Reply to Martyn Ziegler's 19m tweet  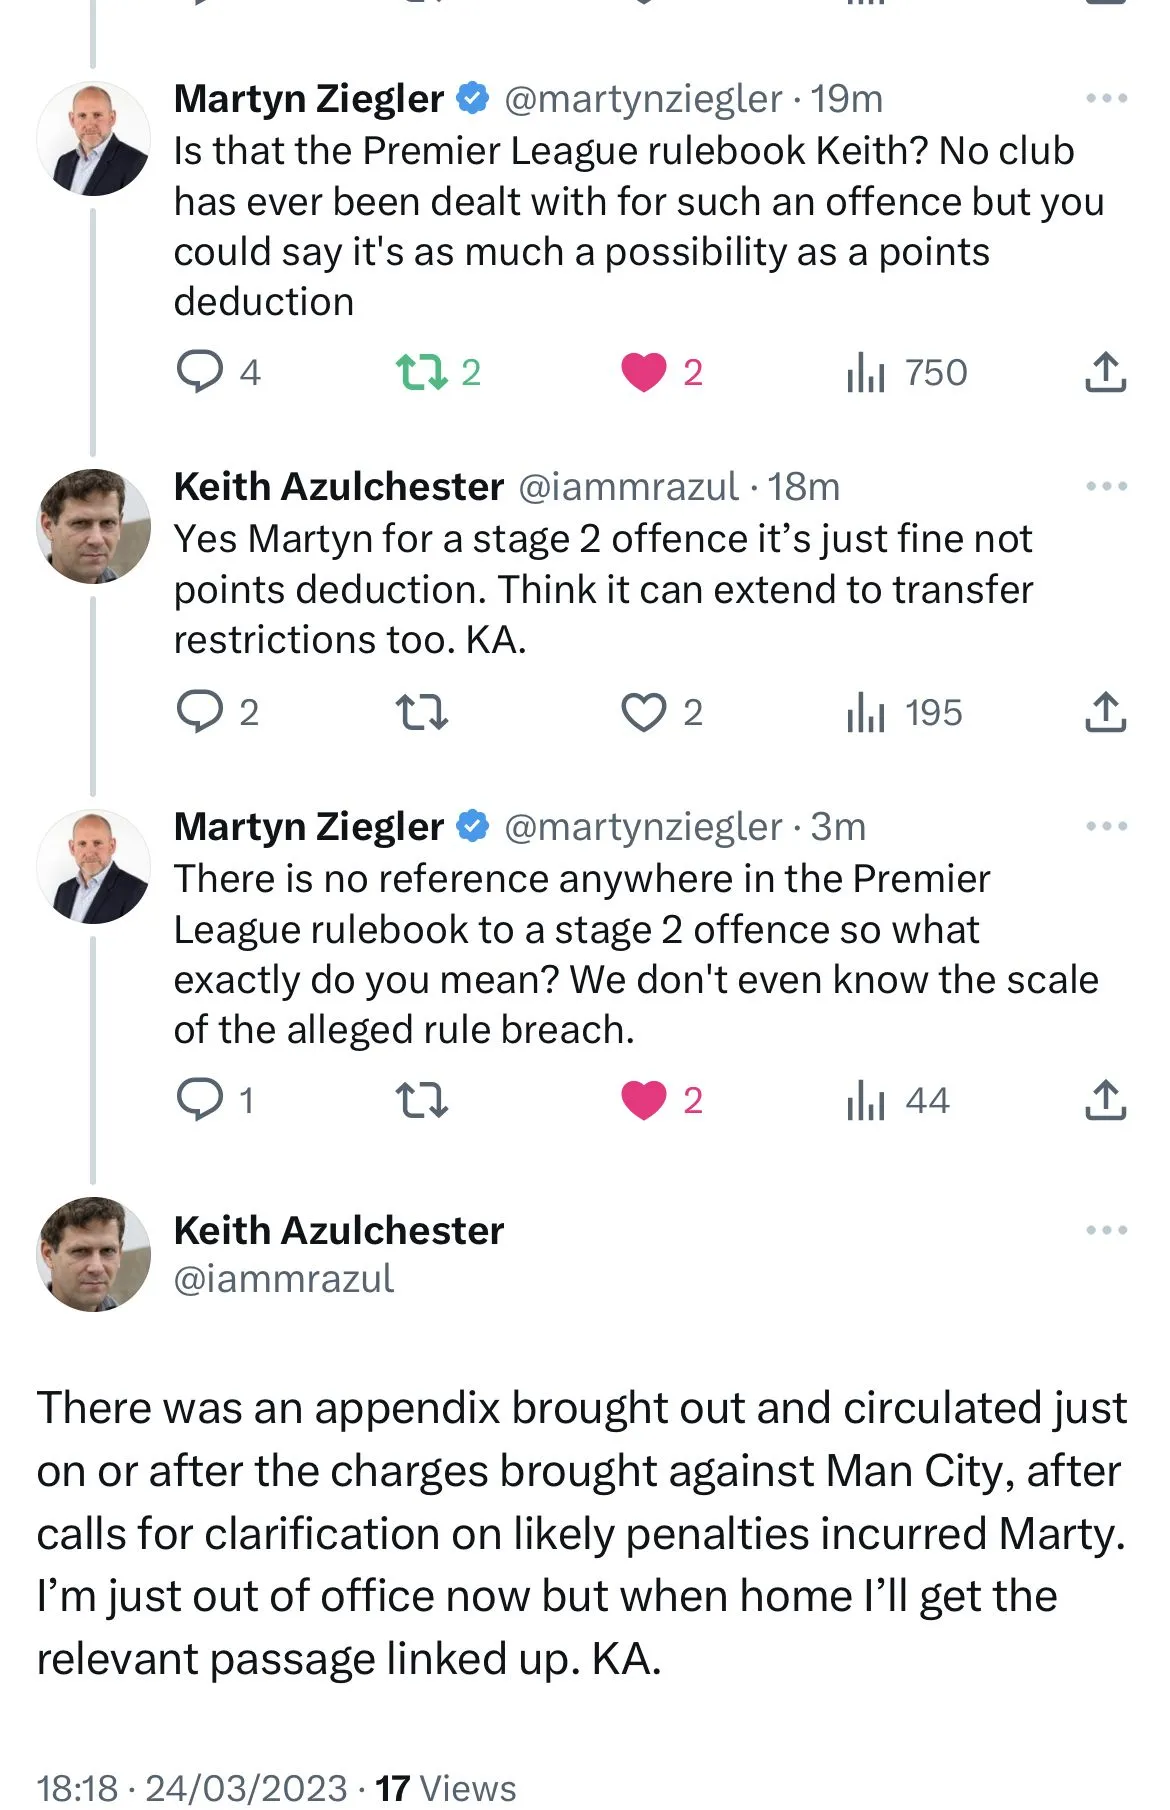click(200, 372)
